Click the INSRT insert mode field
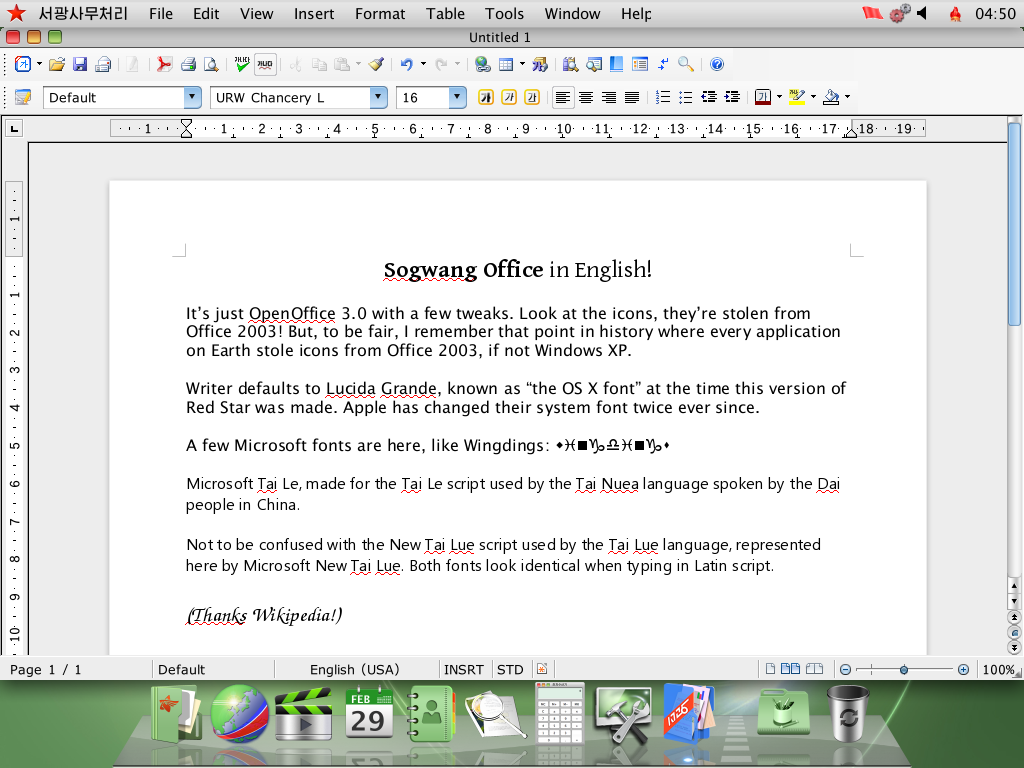1024x768 pixels. 464,669
